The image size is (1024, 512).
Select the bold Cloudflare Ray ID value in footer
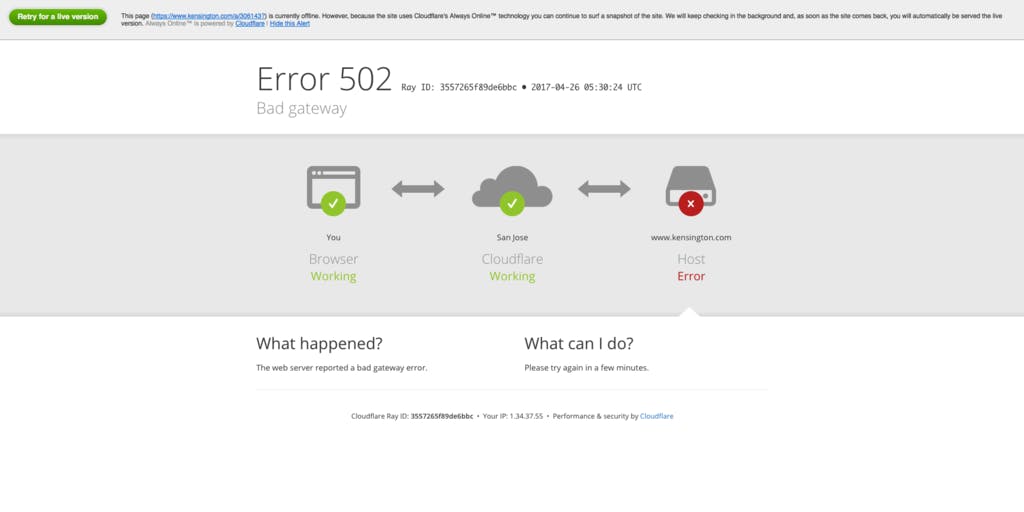click(441, 416)
